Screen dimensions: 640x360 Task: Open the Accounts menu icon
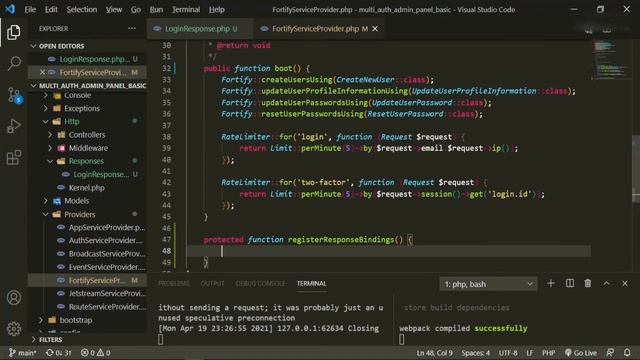point(14,298)
